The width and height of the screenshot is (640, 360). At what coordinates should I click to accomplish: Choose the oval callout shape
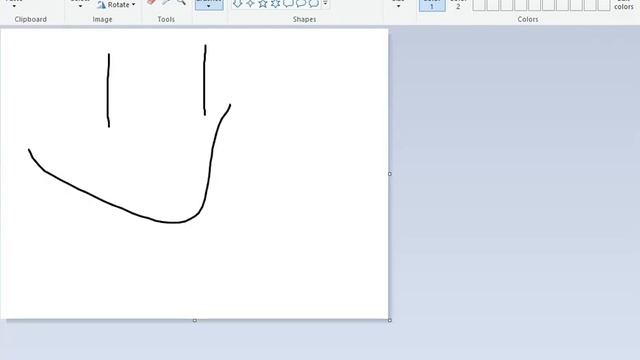point(301,3)
